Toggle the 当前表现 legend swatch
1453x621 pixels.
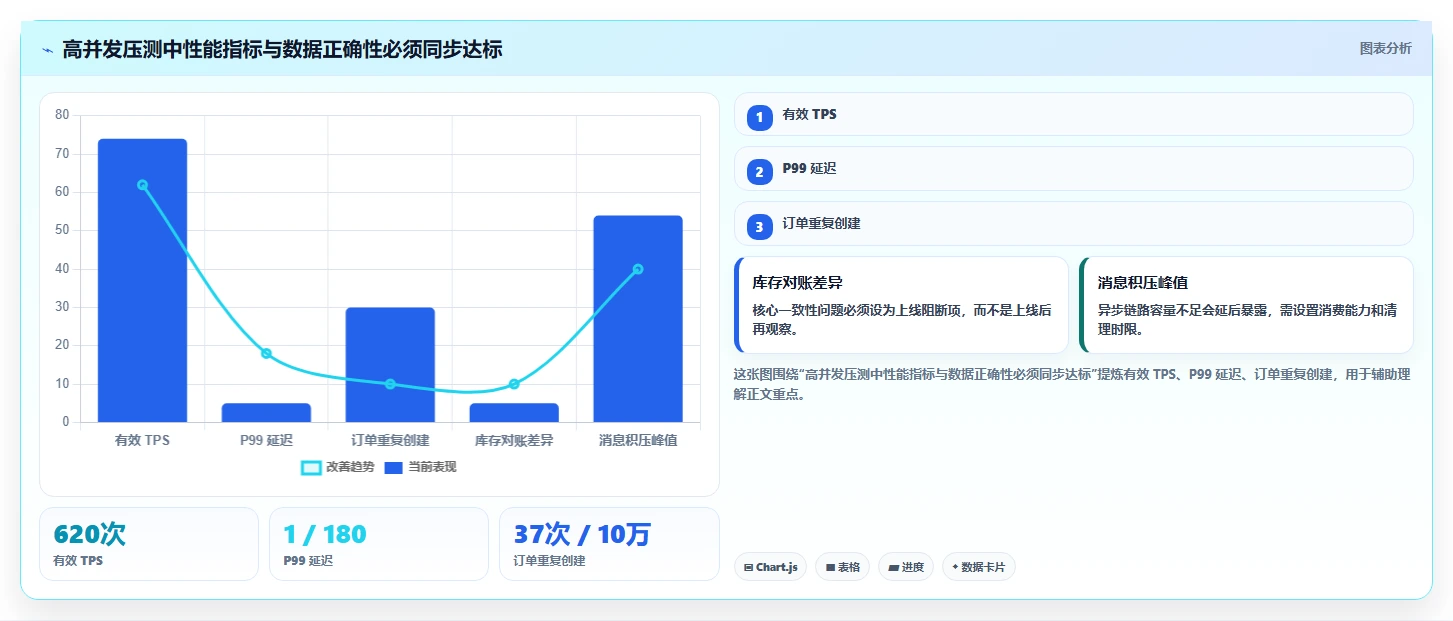[x=393, y=467]
